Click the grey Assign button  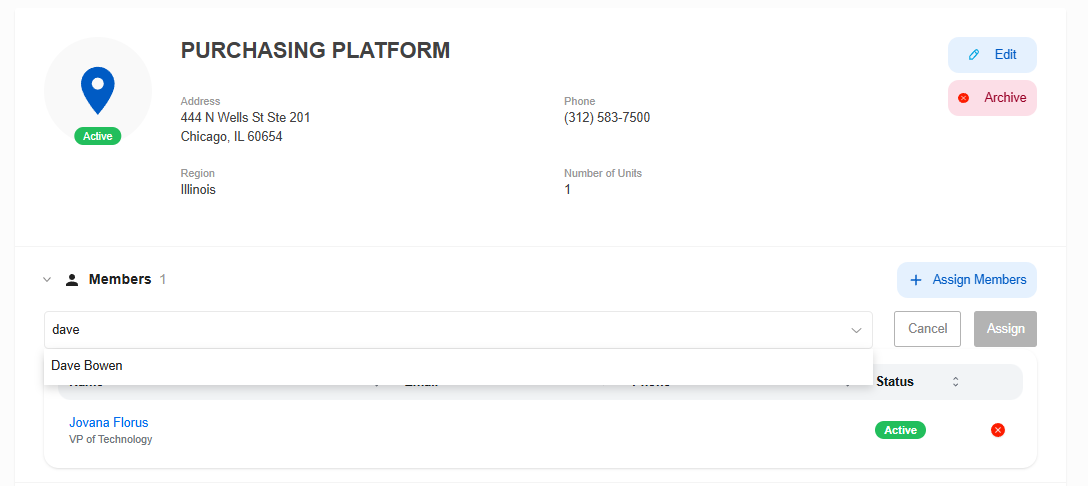tap(1005, 329)
